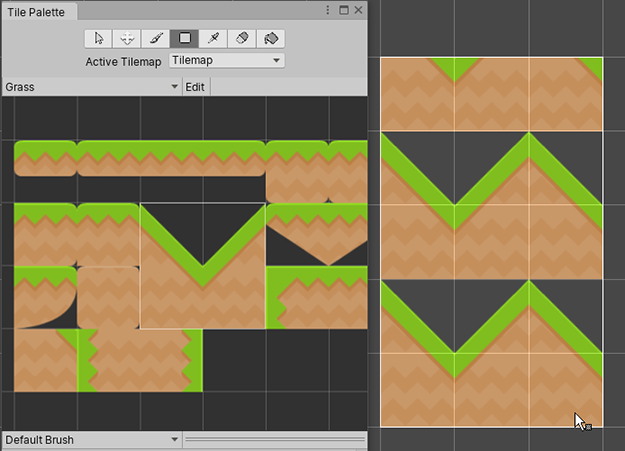Open the Tile Palette kebab options menu
This screenshot has width=625, height=451.
pos(328,9)
